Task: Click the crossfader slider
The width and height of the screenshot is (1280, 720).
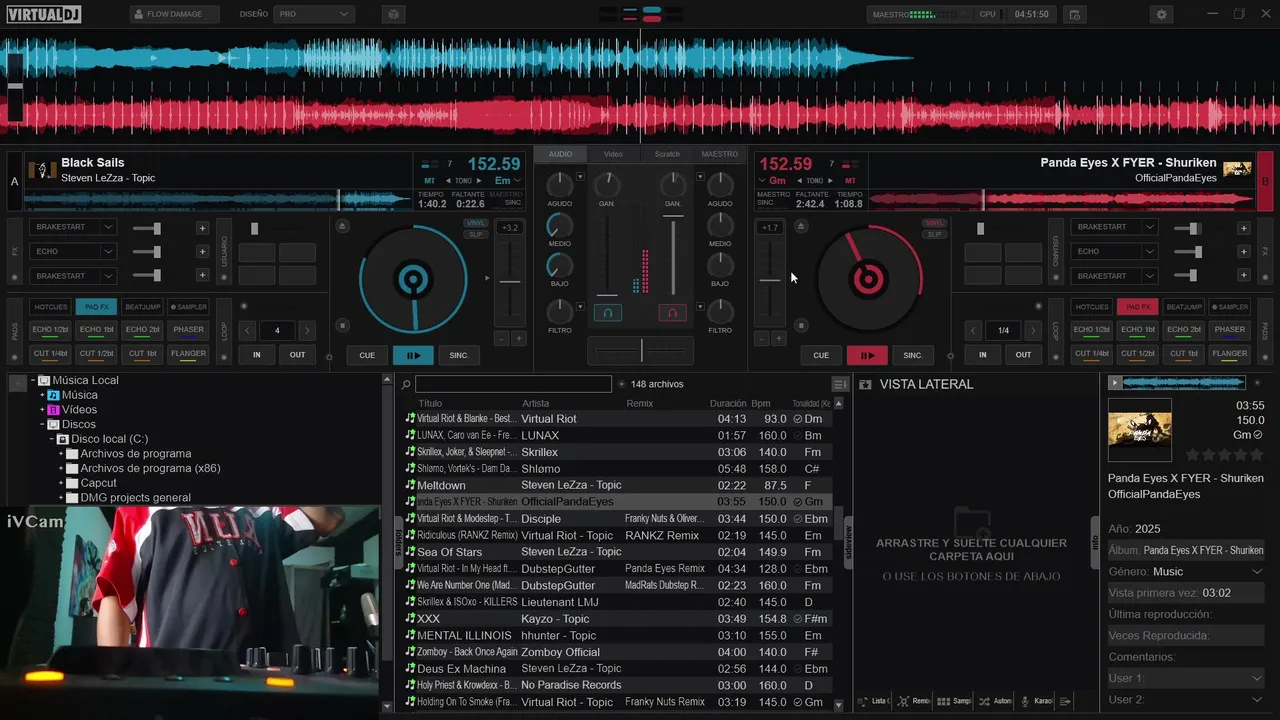Action: click(x=641, y=350)
